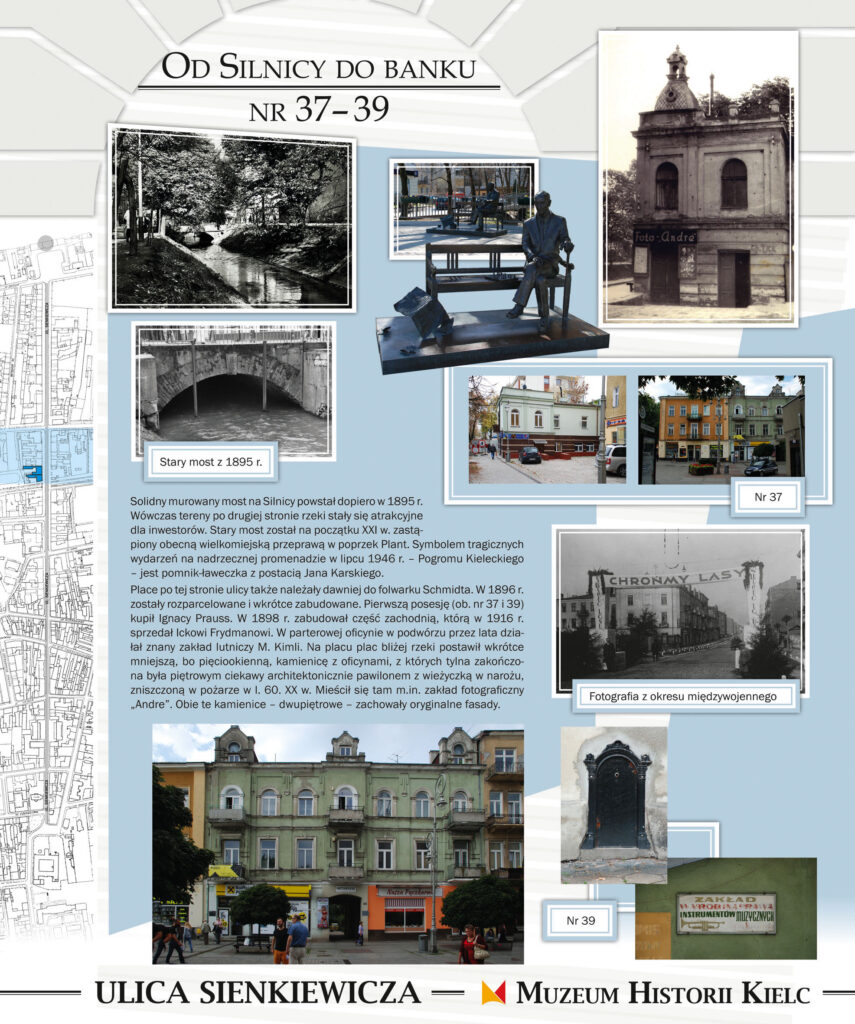Click the 'Nr 37' label
The width and height of the screenshot is (855, 1024).
768,497
